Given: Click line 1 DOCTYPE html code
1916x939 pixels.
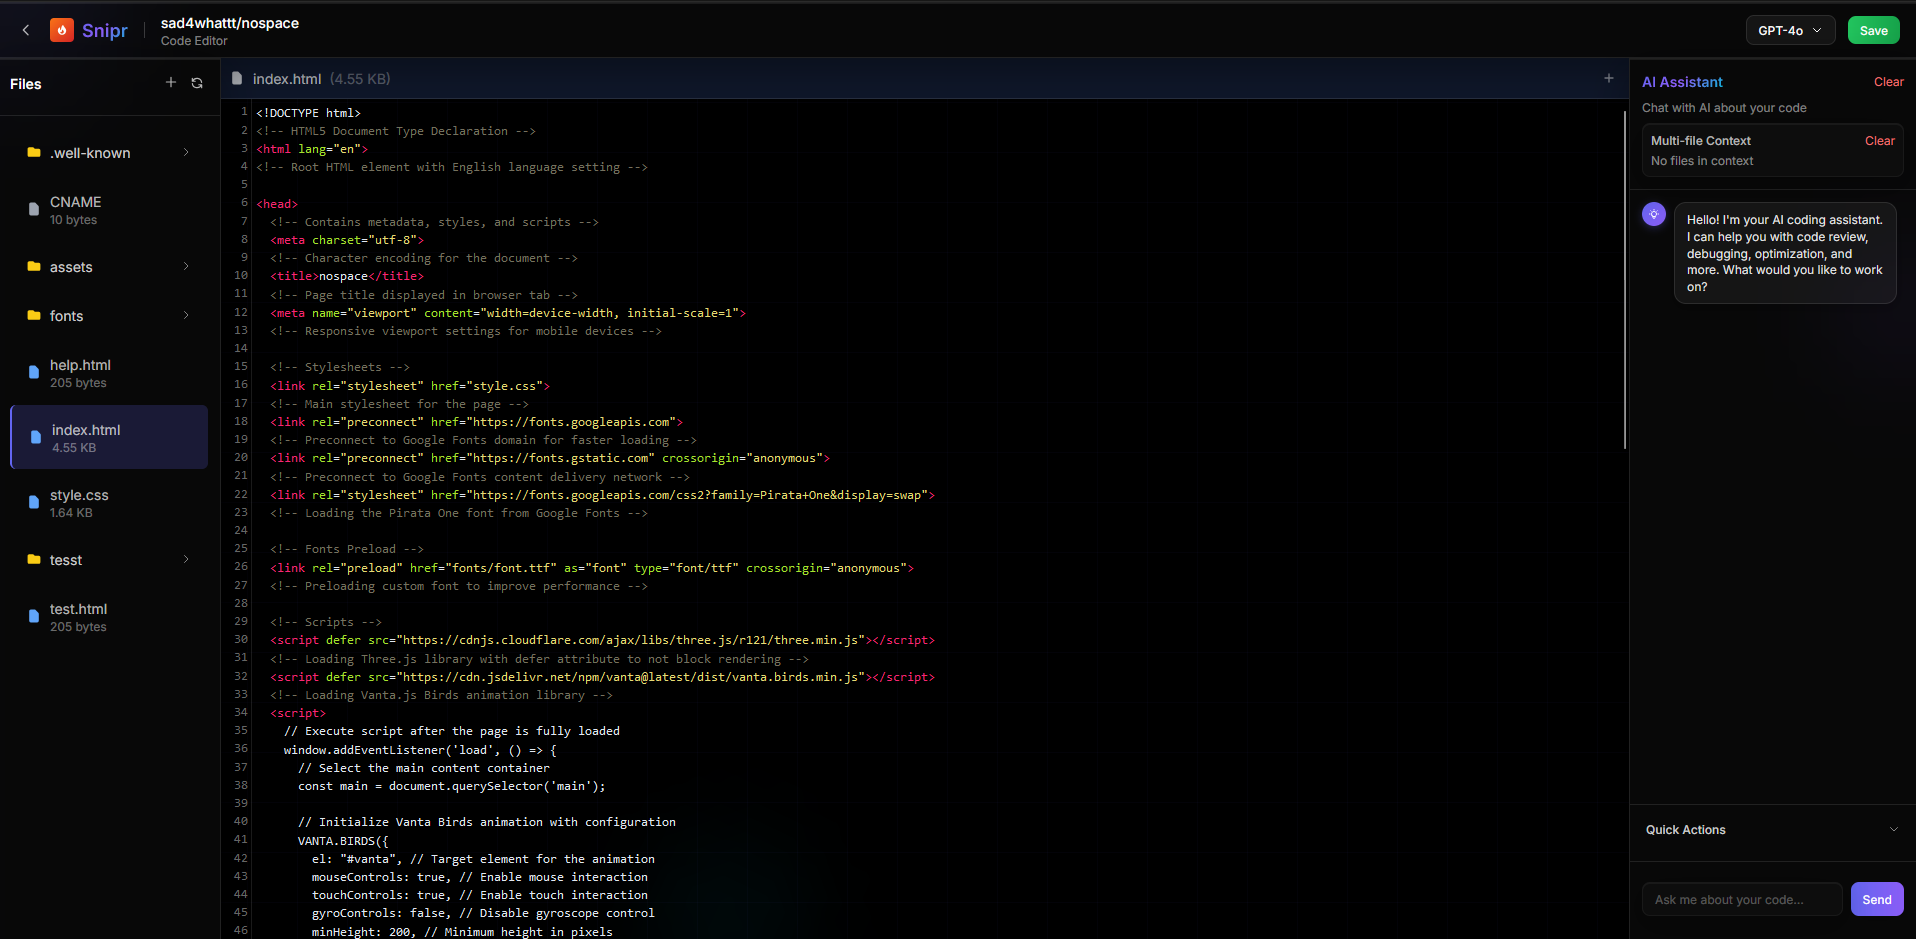Looking at the screenshot, I should pos(308,113).
